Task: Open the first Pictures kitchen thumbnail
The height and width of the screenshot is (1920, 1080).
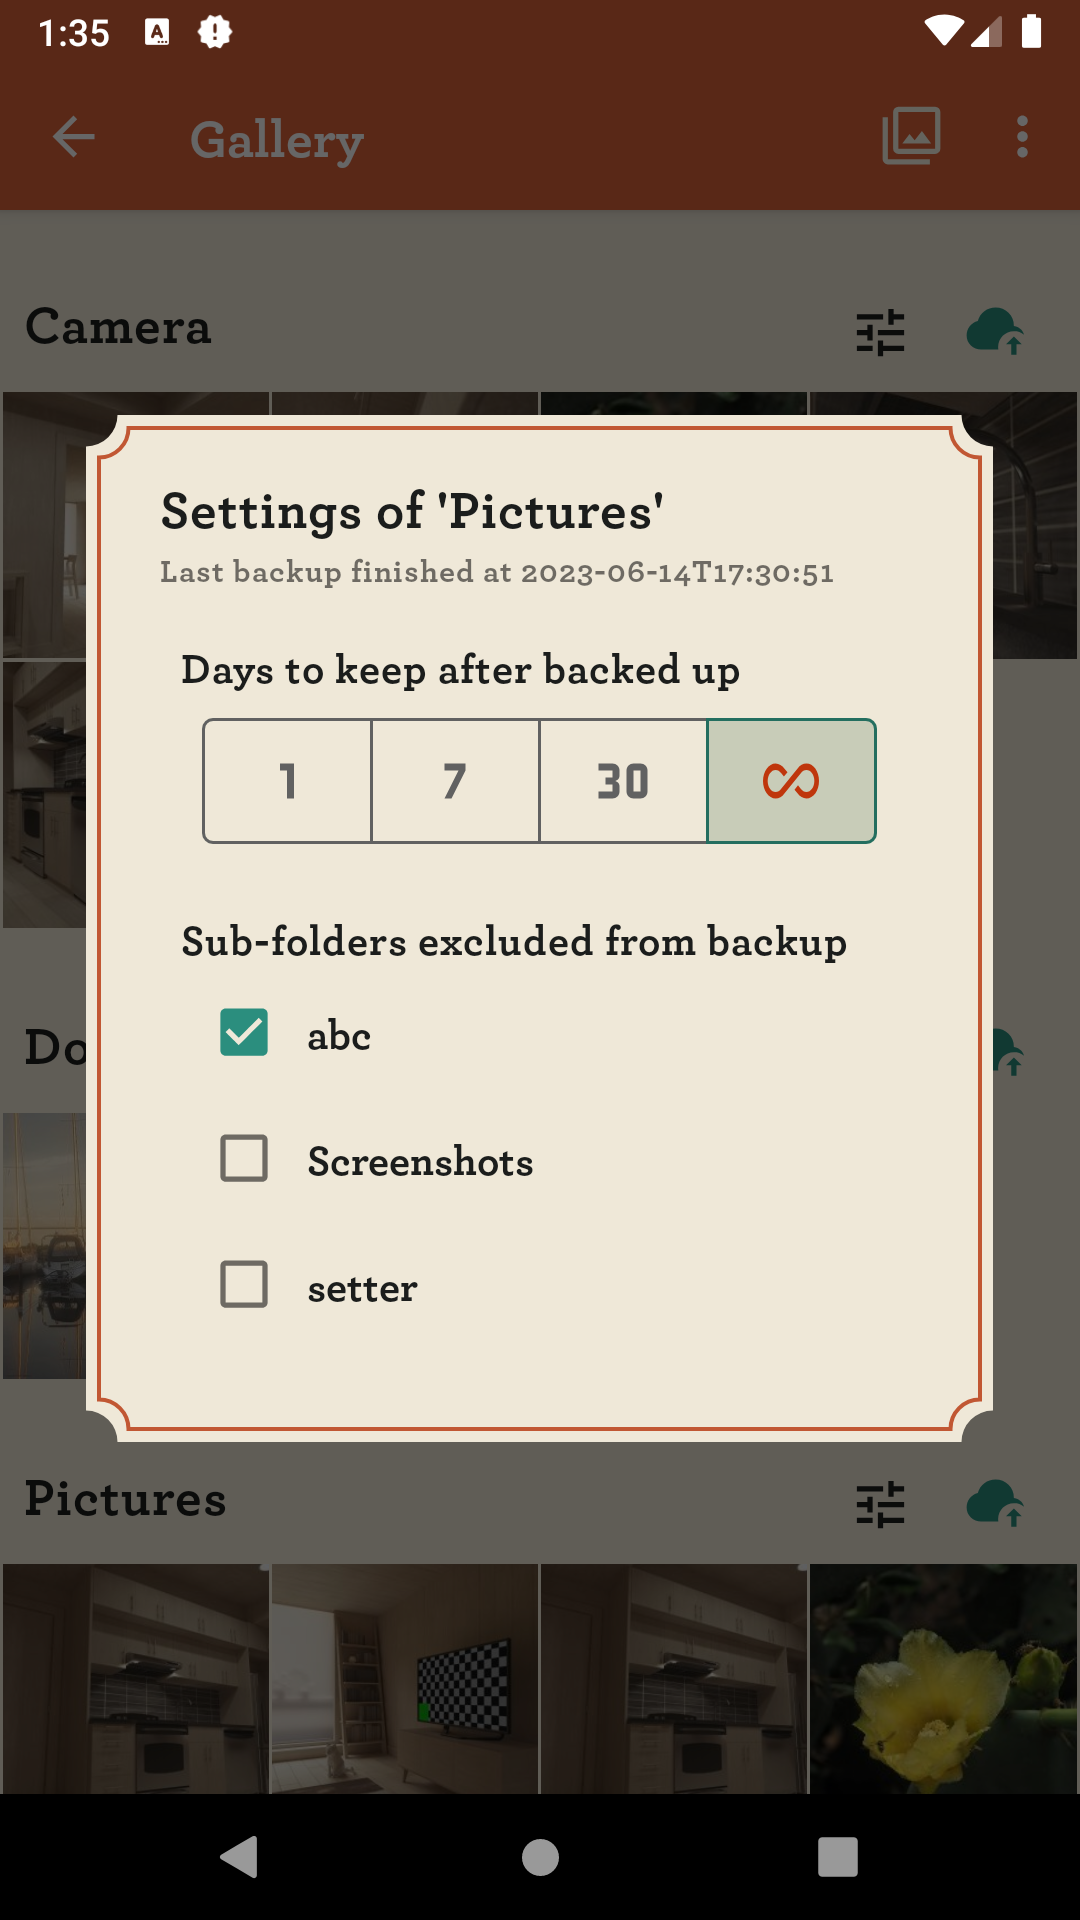Action: tap(136, 1679)
